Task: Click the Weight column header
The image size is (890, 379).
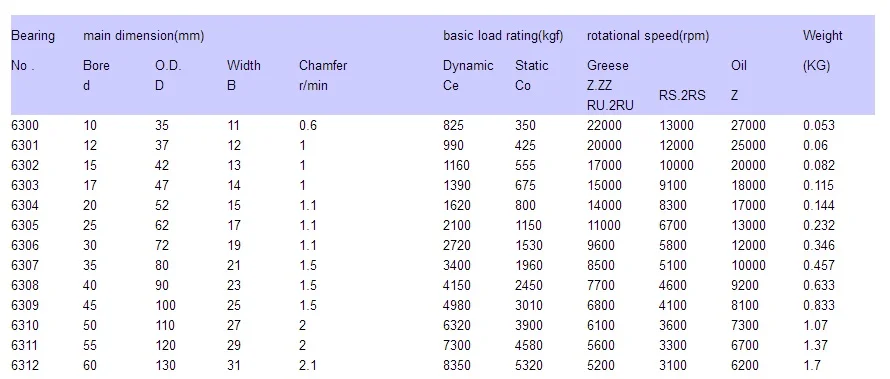Action: point(822,36)
